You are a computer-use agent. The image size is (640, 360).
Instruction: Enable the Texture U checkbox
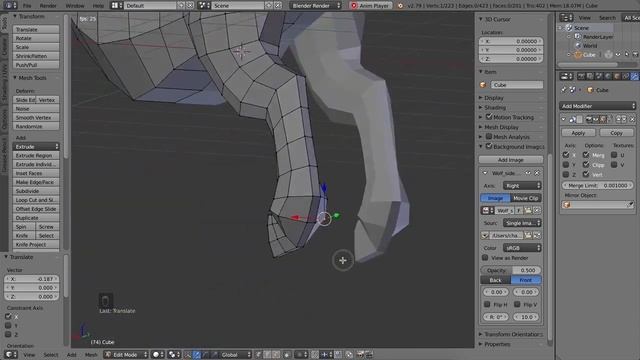tap(614, 155)
